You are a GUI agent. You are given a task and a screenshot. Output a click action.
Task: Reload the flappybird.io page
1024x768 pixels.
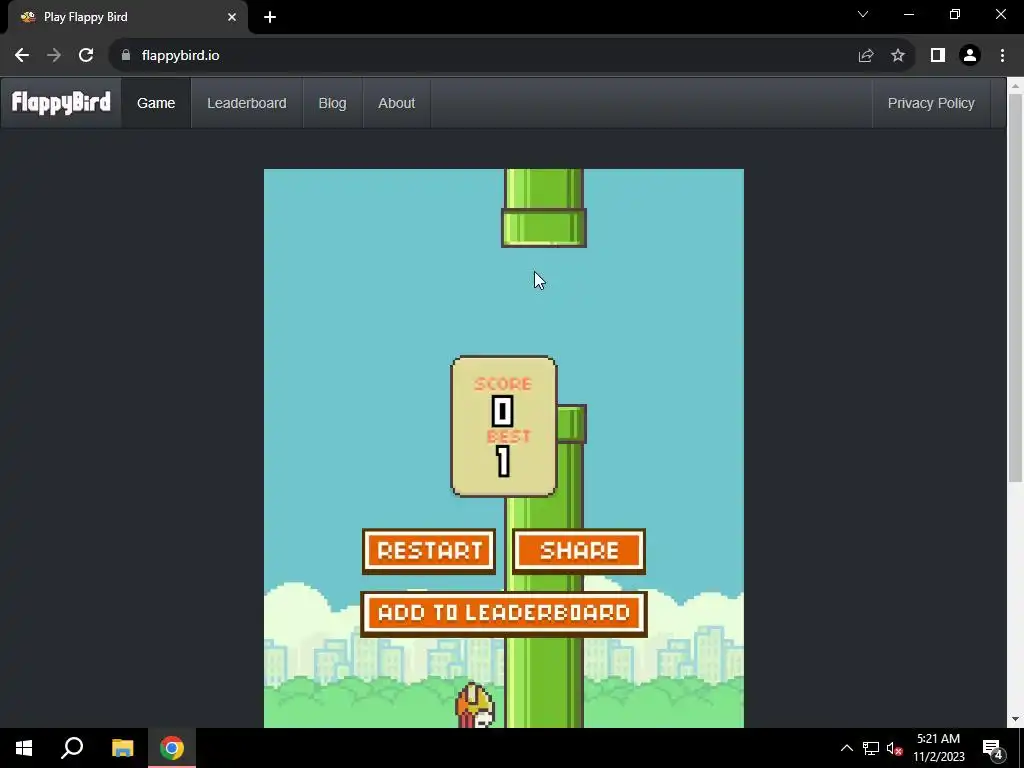[86, 56]
